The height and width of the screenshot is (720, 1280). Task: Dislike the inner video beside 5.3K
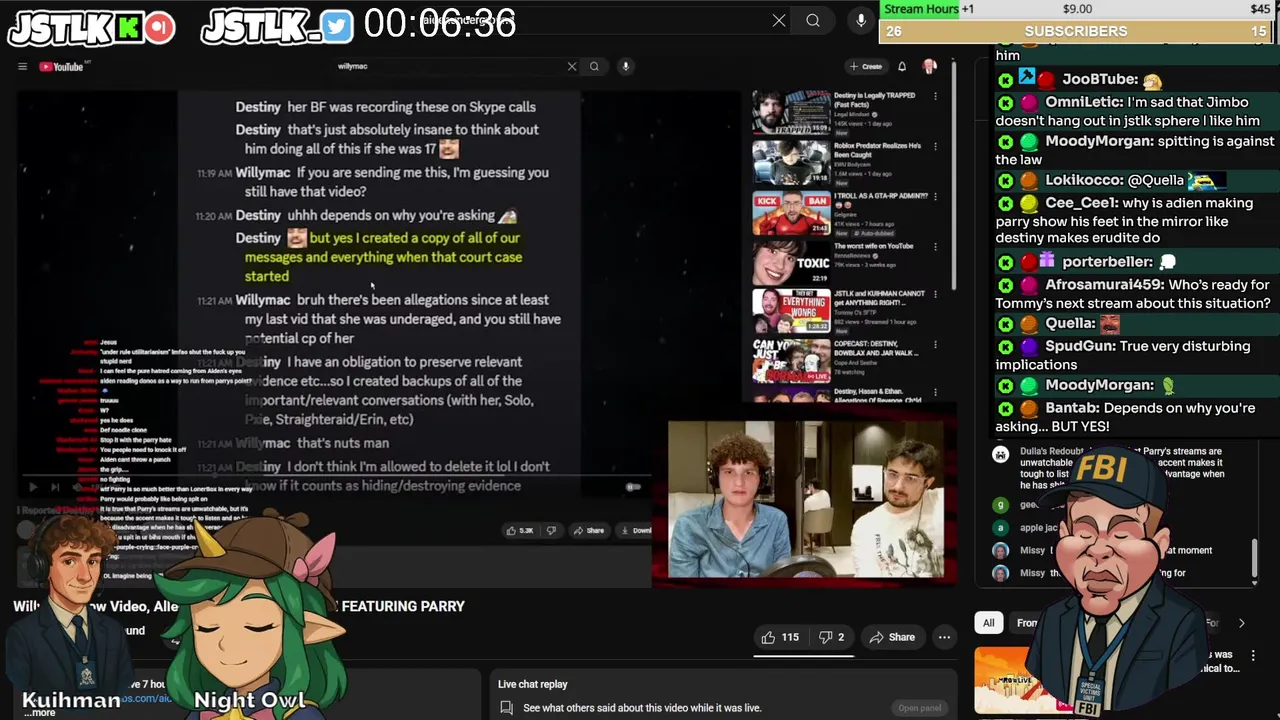(551, 530)
